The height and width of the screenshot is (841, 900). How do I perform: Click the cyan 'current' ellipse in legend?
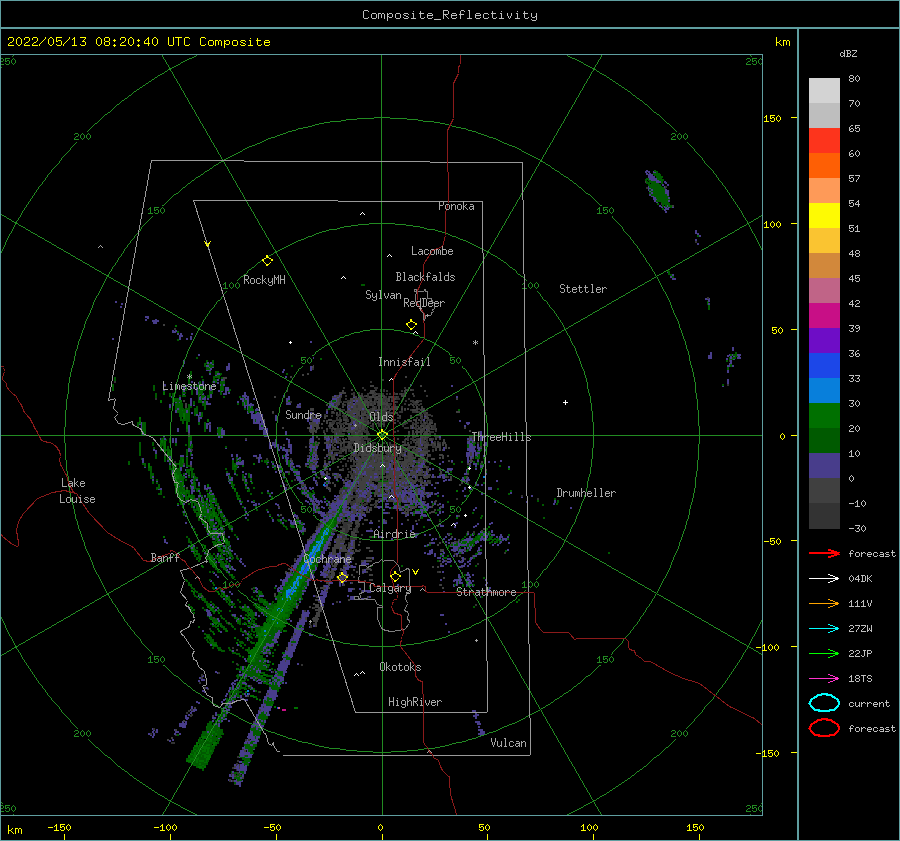point(824,703)
